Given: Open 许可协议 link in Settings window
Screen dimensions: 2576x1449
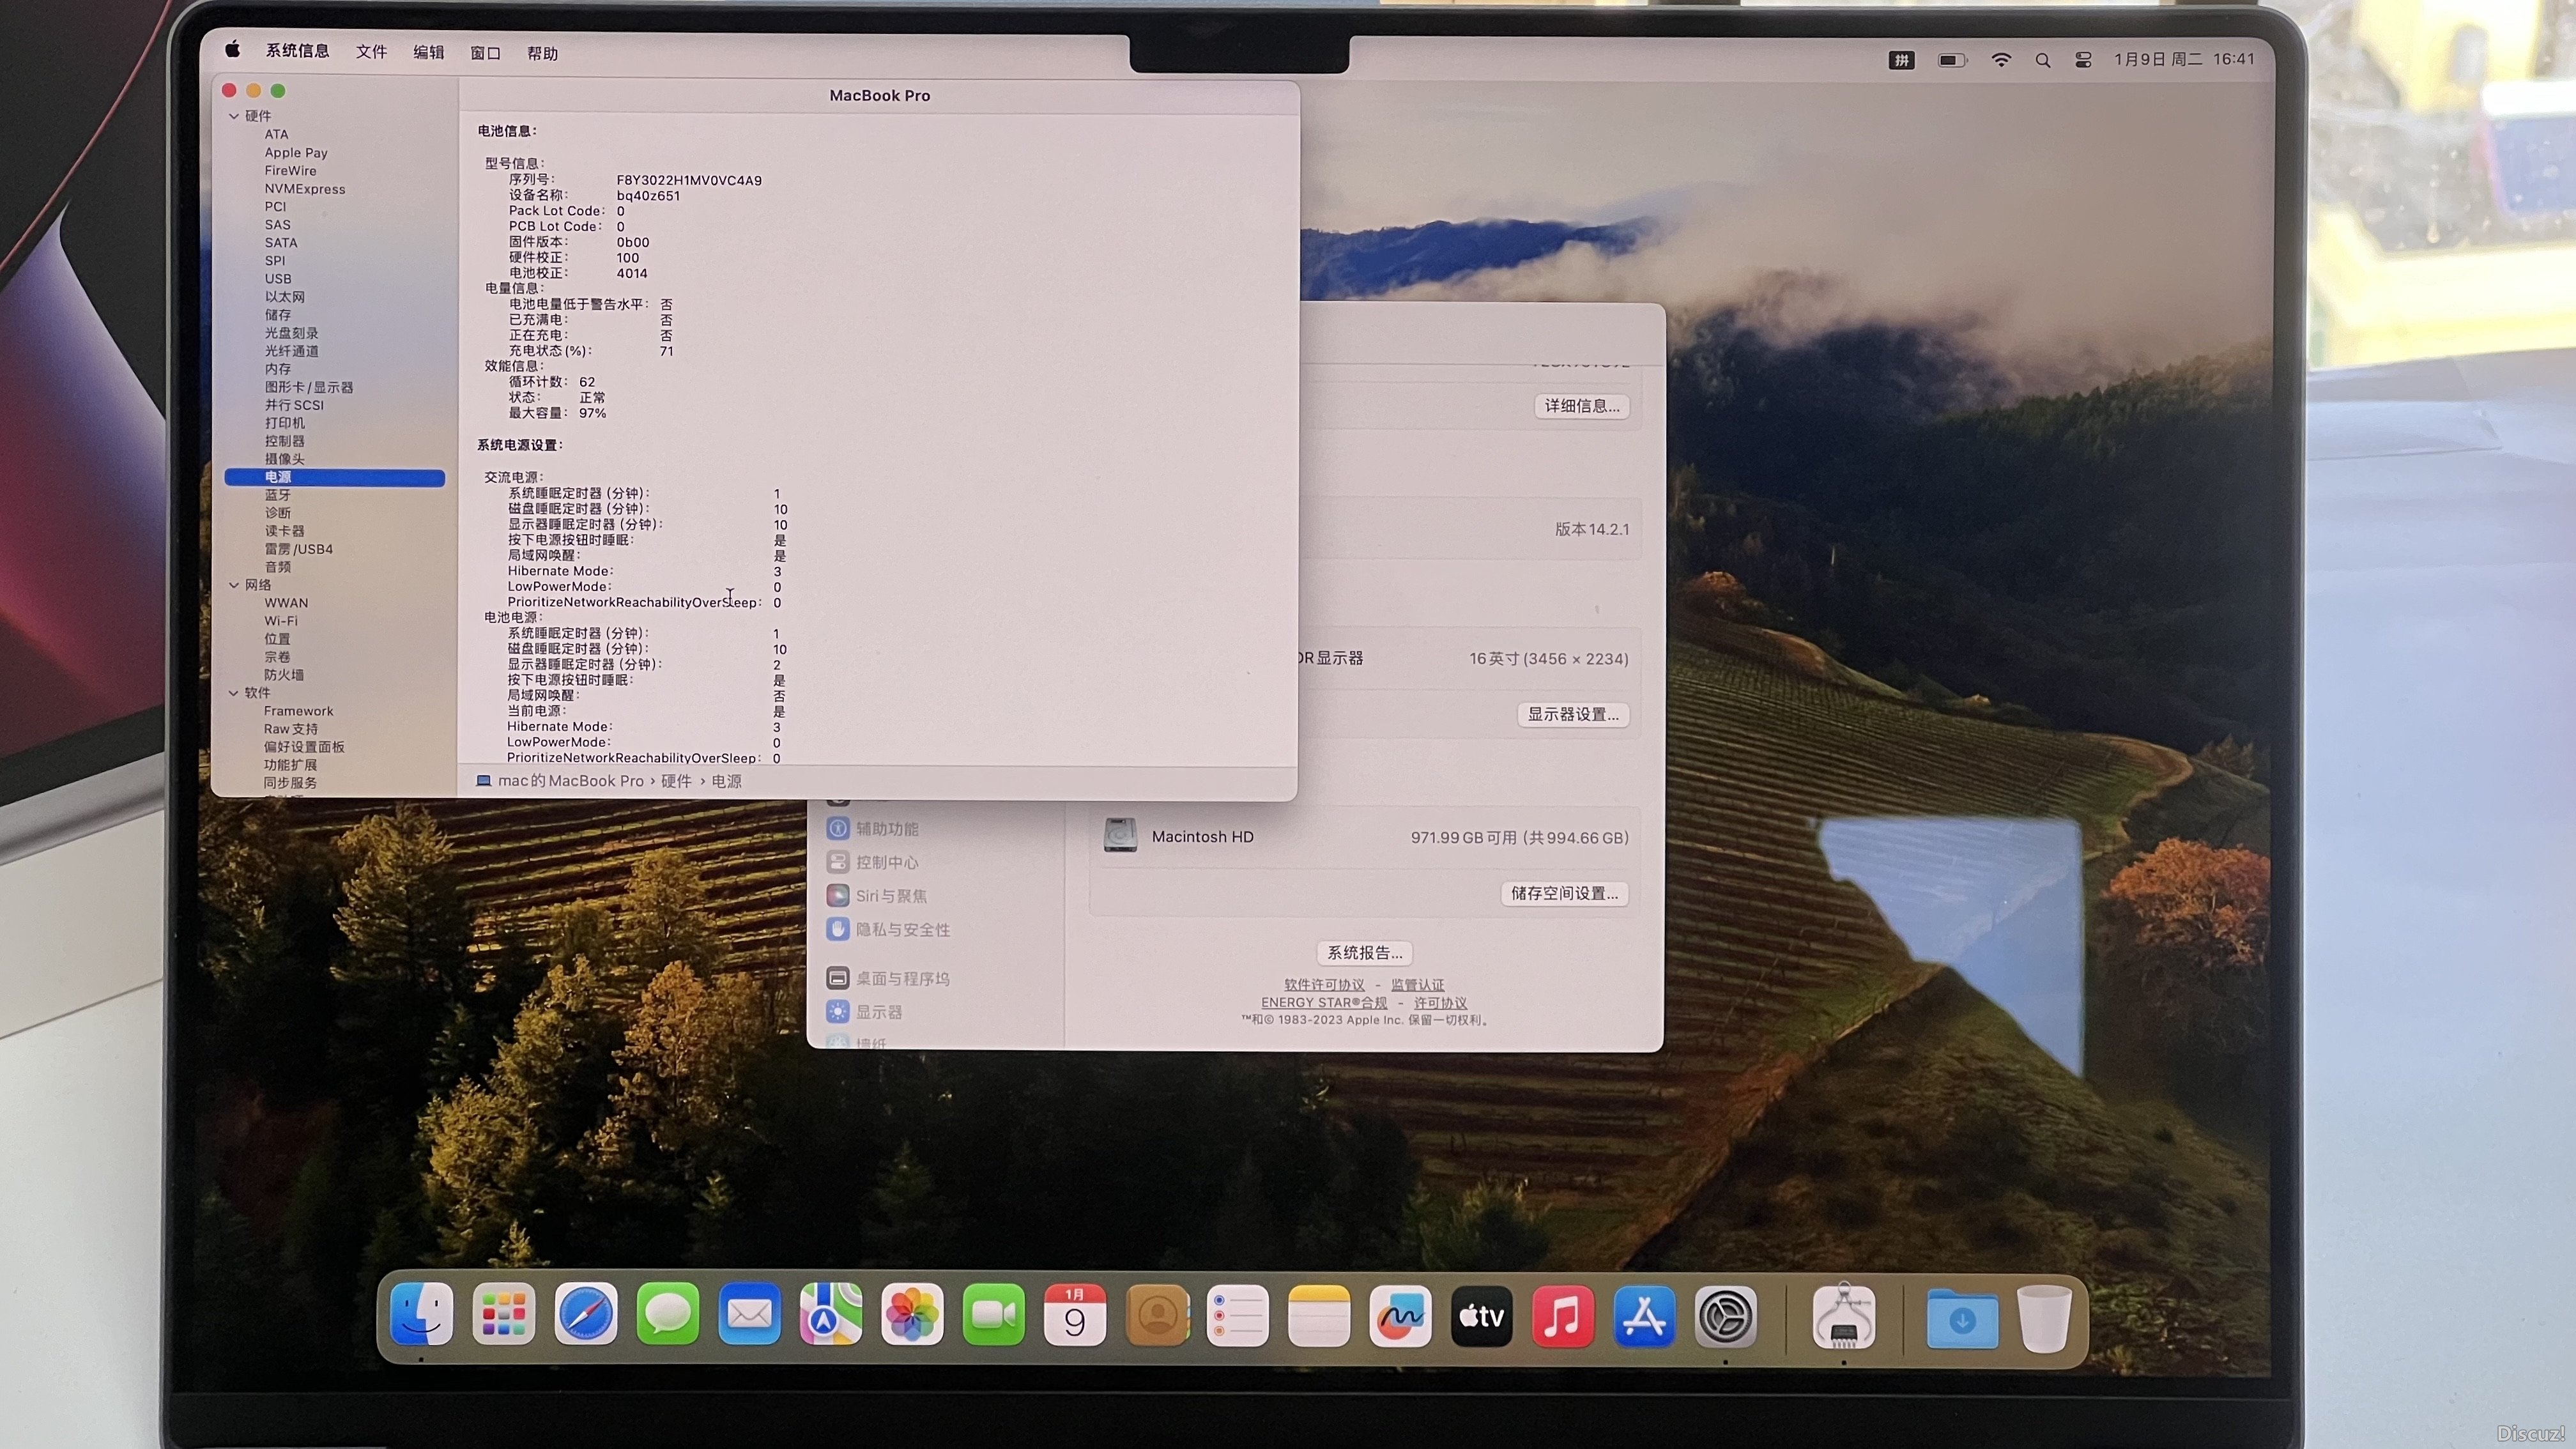Looking at the screenshot, I should (1440, 1003).
